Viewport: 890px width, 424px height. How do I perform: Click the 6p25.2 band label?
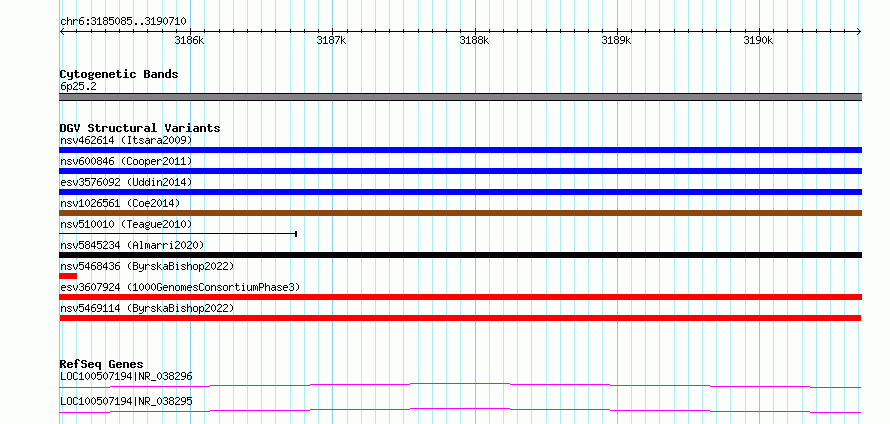click(78, 86)
